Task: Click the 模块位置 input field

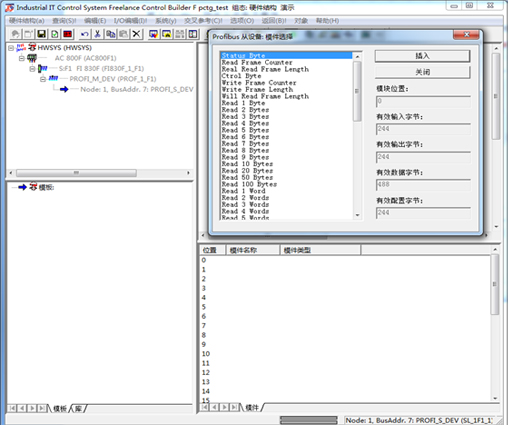Action: [x=423, y=101]
